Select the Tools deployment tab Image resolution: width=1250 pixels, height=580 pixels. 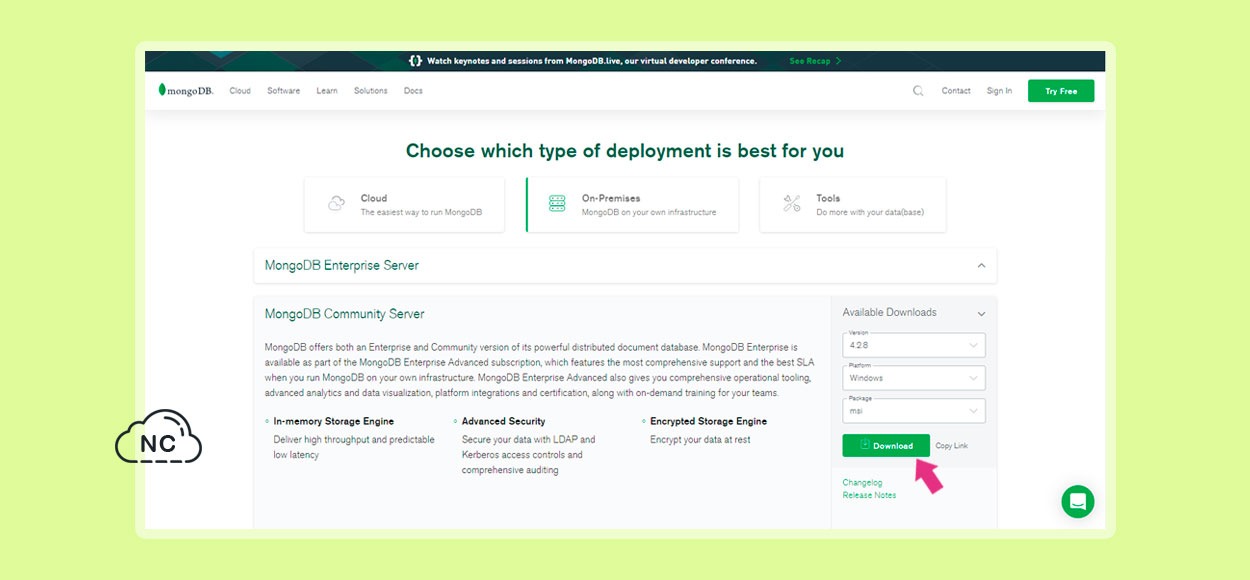[853, 205]
